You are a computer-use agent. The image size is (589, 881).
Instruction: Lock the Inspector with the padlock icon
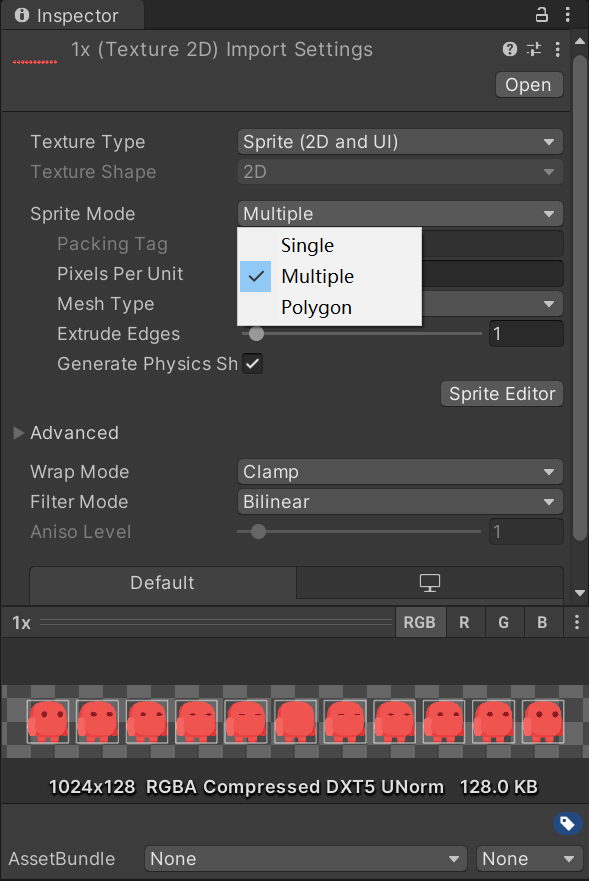[541, 15]
